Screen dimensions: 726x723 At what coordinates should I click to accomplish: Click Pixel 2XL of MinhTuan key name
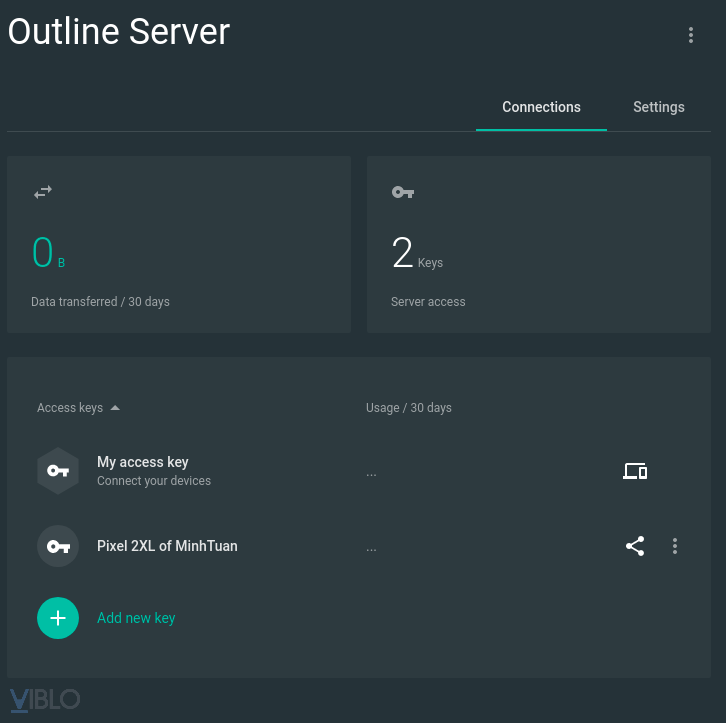(167, 546)
